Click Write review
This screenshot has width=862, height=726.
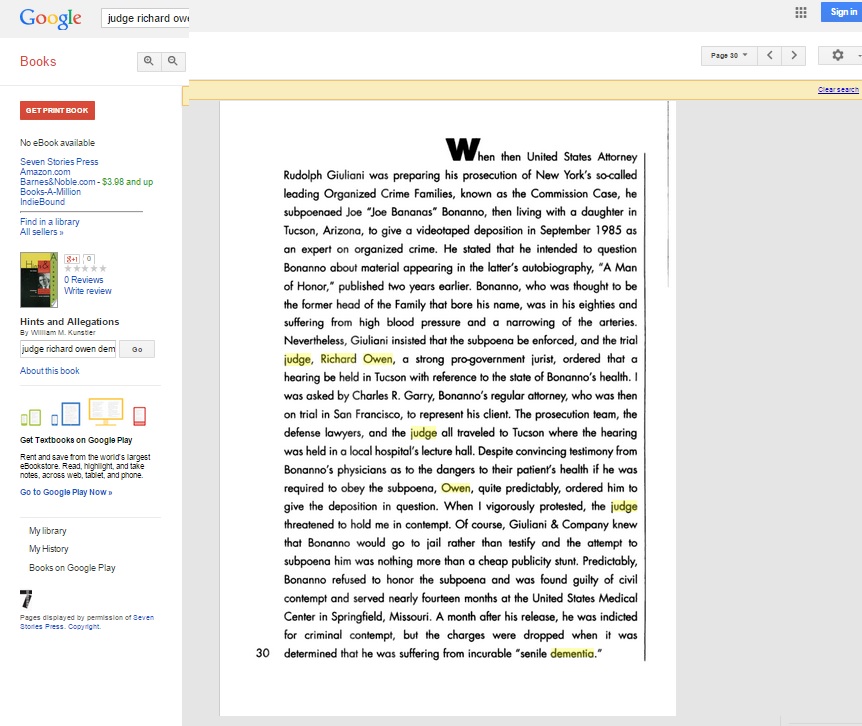click(88, 291)
